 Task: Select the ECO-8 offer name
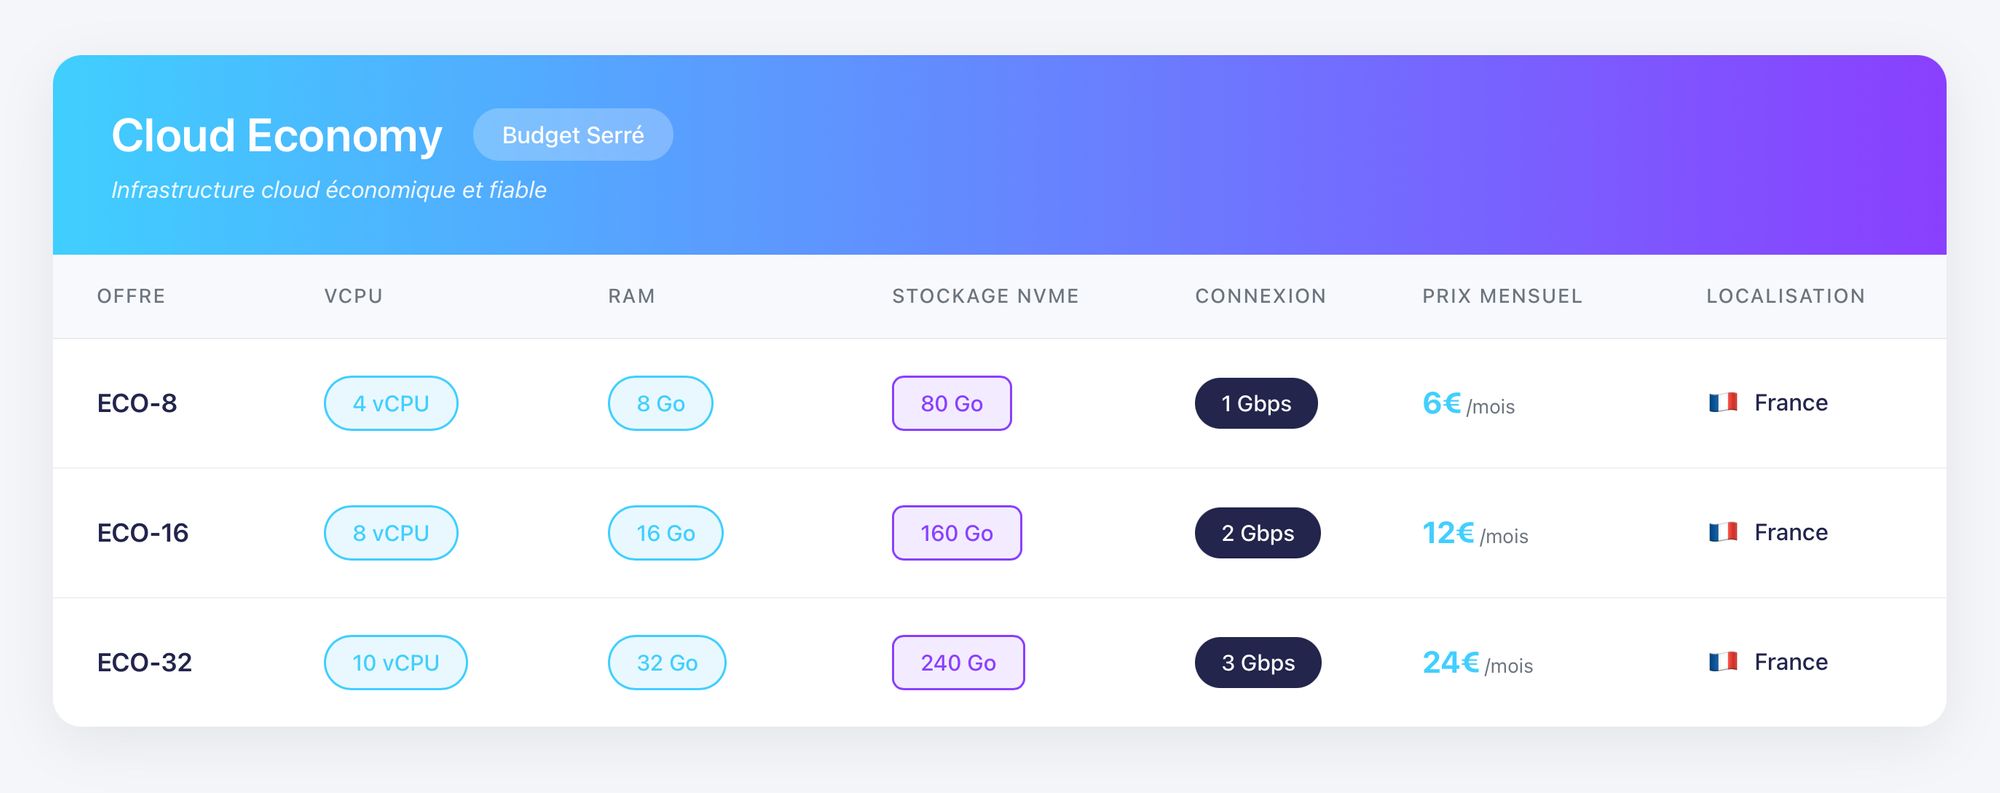point(137,403)
